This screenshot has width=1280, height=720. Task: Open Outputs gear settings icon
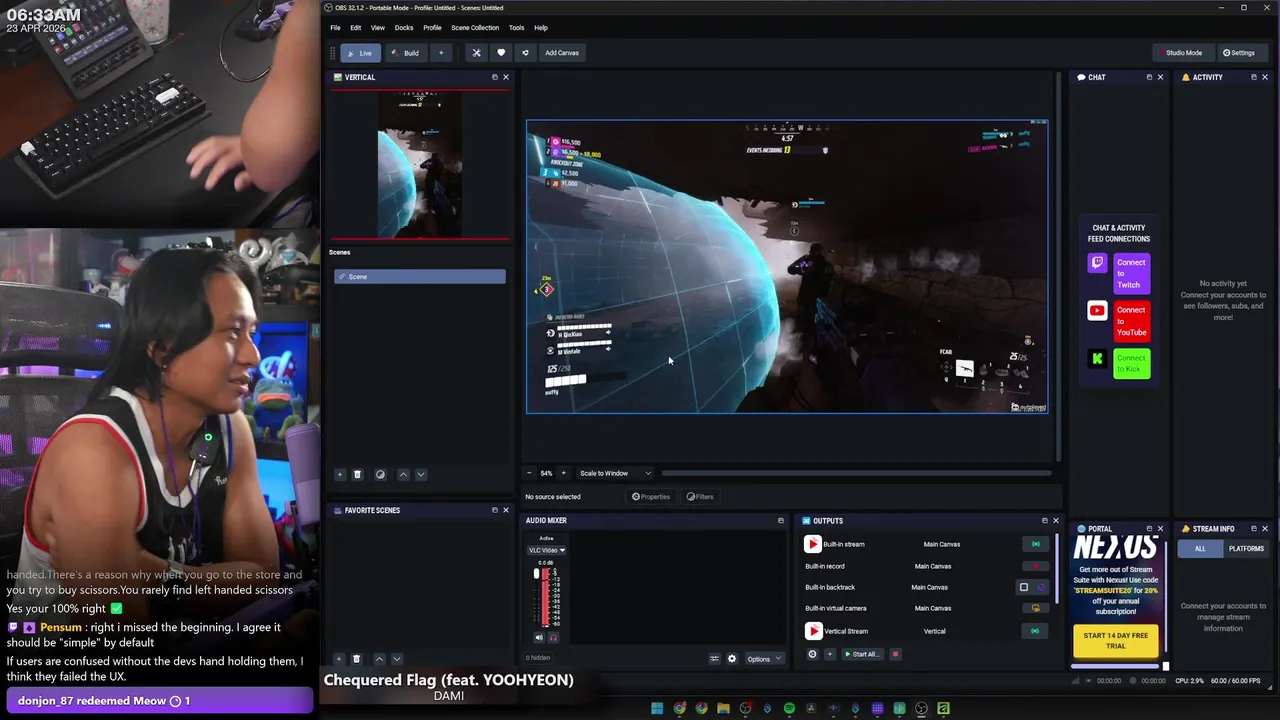point(812,654)
